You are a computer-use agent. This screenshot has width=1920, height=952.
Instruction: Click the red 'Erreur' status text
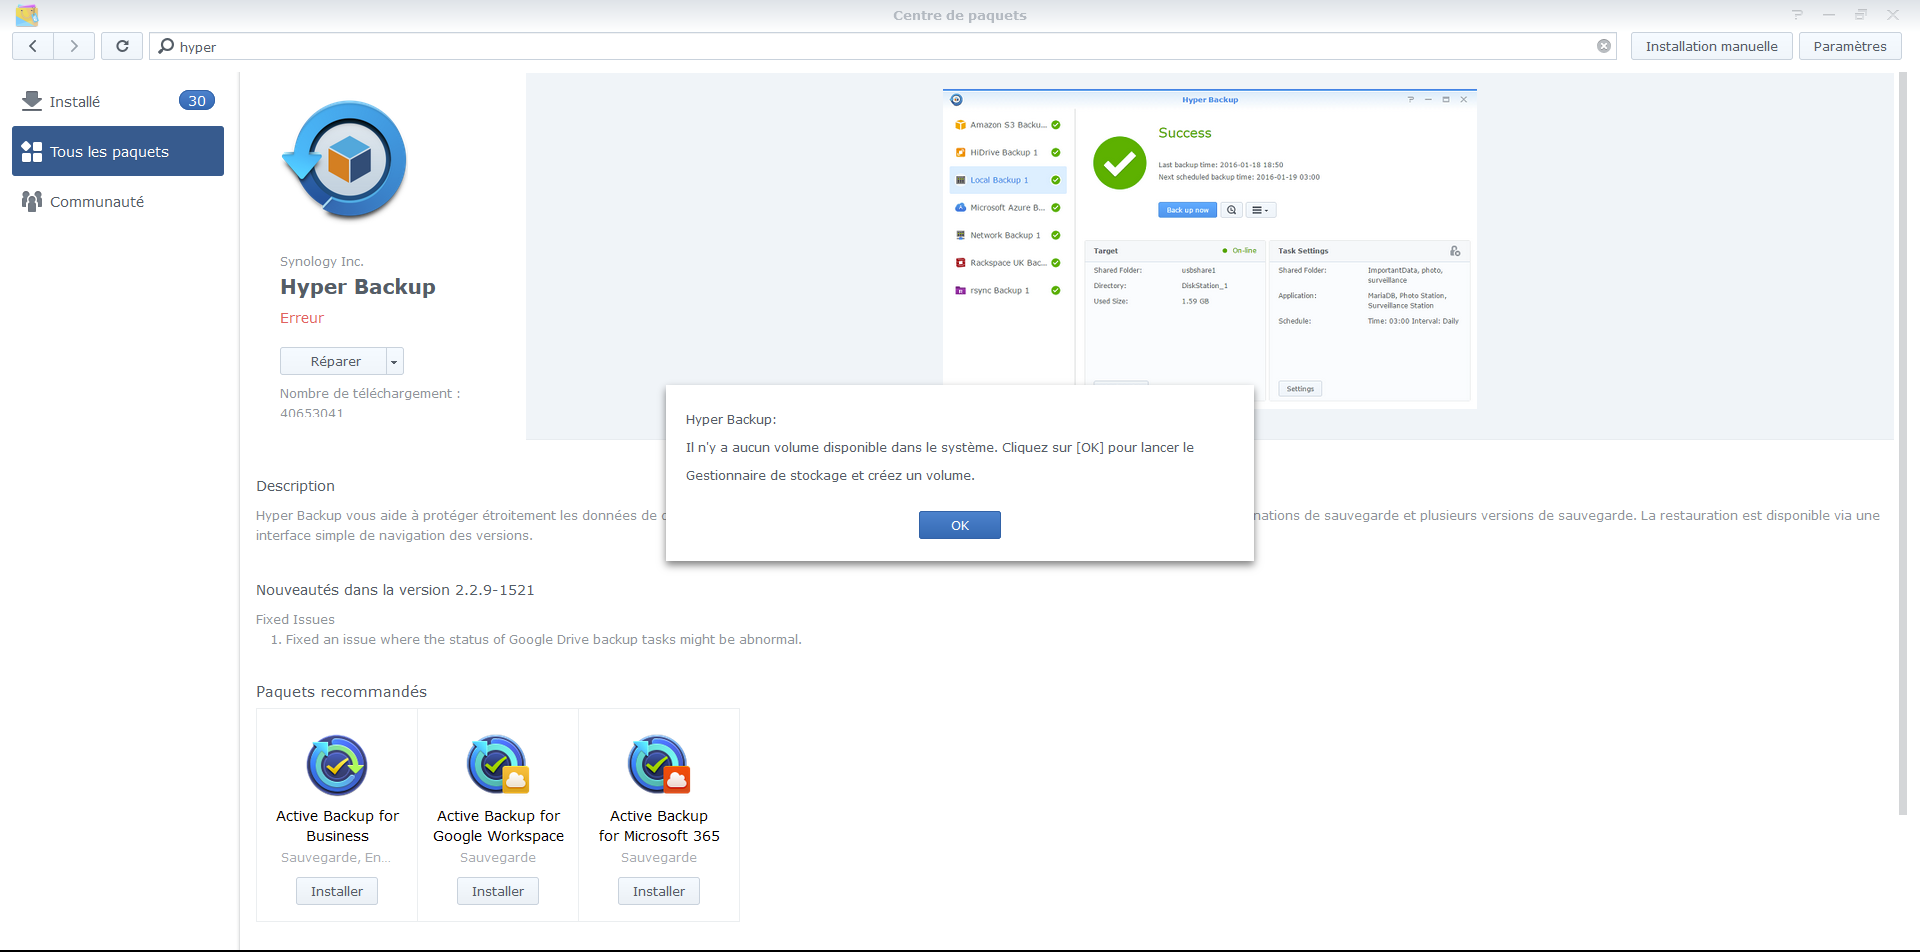302,318
